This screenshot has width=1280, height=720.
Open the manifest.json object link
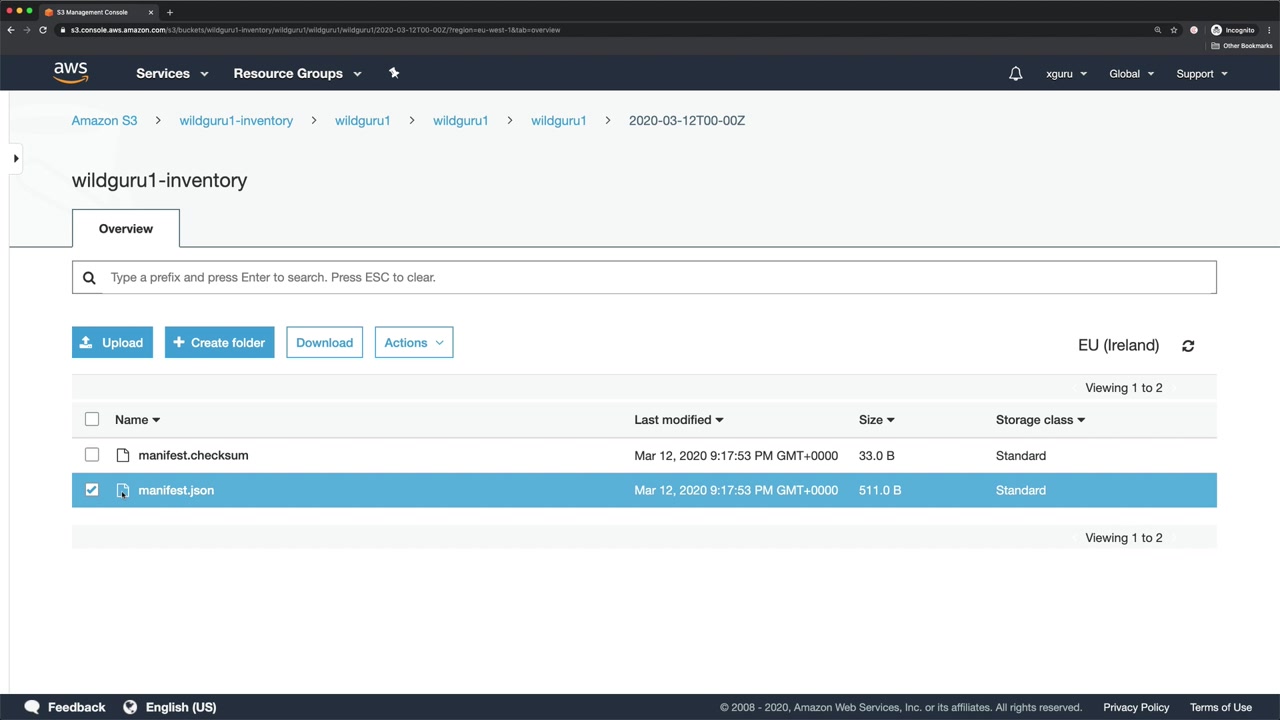[x=176, y=490]
